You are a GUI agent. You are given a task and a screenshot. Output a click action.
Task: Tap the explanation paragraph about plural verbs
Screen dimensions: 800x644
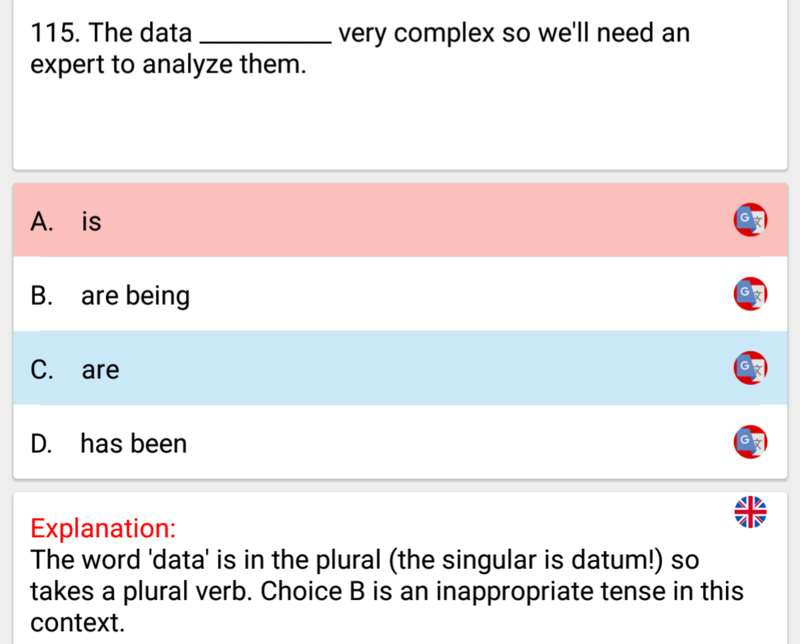[x=387, y=591]
